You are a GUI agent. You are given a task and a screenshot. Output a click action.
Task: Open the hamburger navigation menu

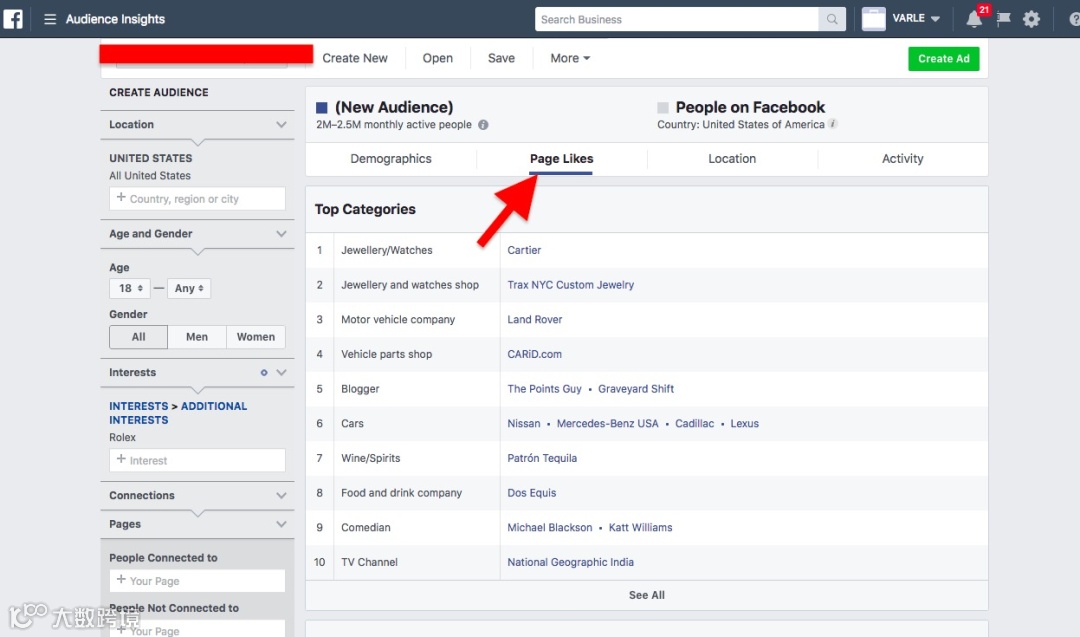[x=50, y=19]
